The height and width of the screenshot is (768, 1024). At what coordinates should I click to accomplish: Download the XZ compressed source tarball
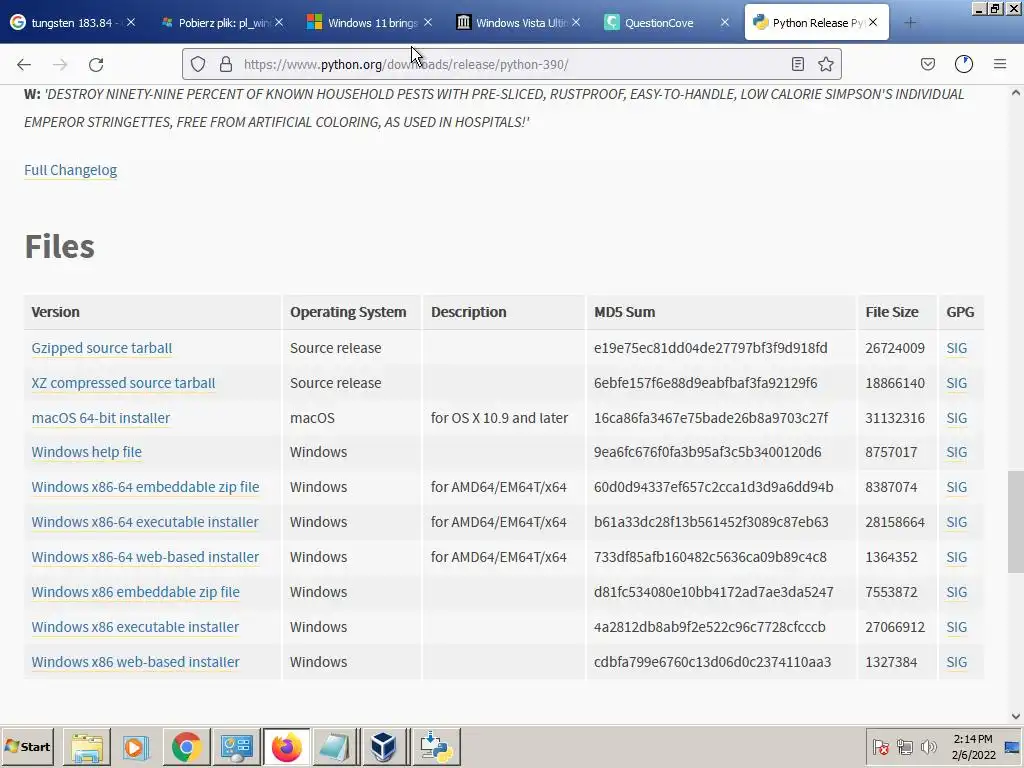[x=123, y=383]
